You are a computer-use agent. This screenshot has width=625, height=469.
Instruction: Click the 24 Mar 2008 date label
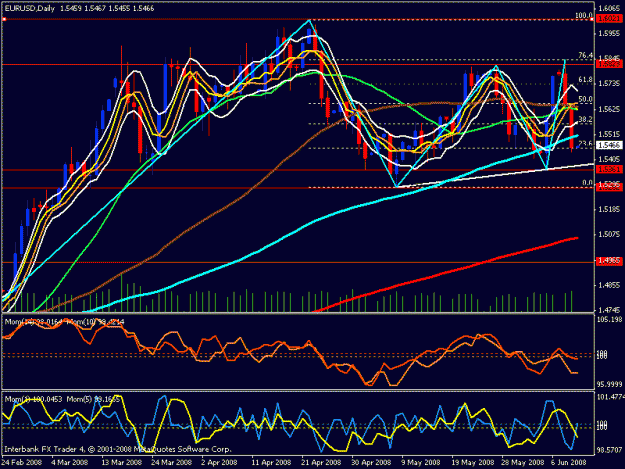pyautogui.click(x=171, y=462)
